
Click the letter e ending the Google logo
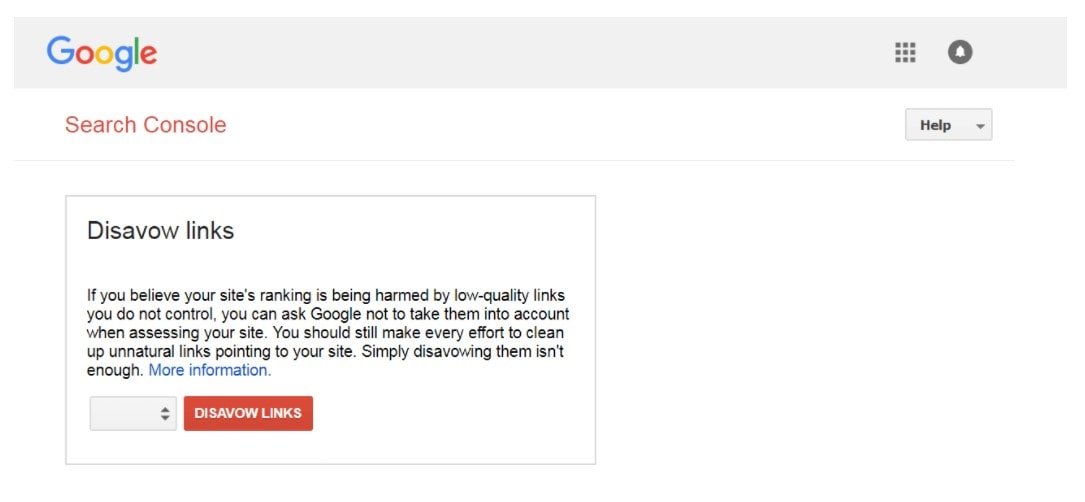point(147,55)
